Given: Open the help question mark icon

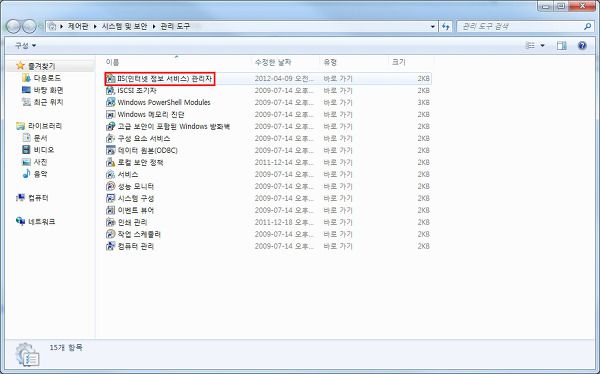Looking at the screenshot, I should point(582,46).
